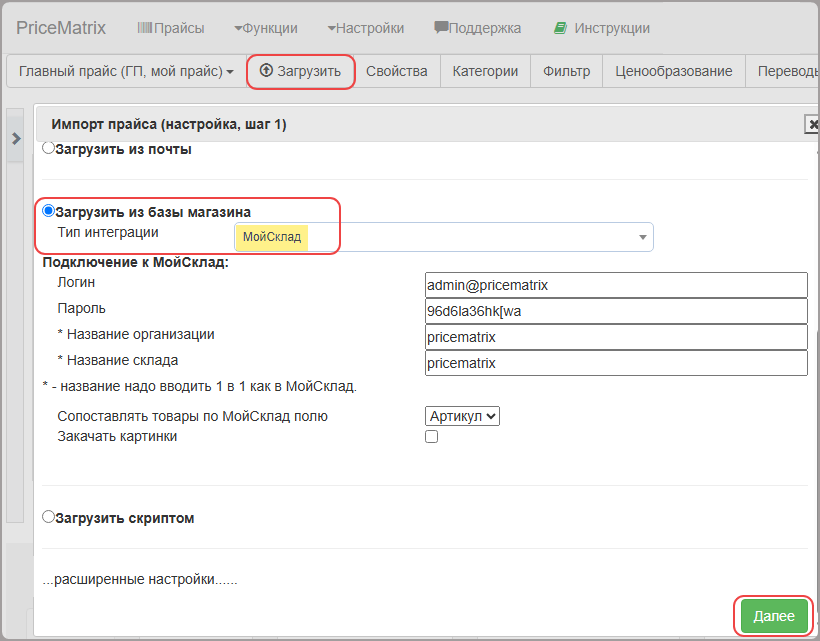Viewport: 820px width, 641px height.
Task: Click the barcode icon beside Прайсы
Action: [x=144, y=28]
